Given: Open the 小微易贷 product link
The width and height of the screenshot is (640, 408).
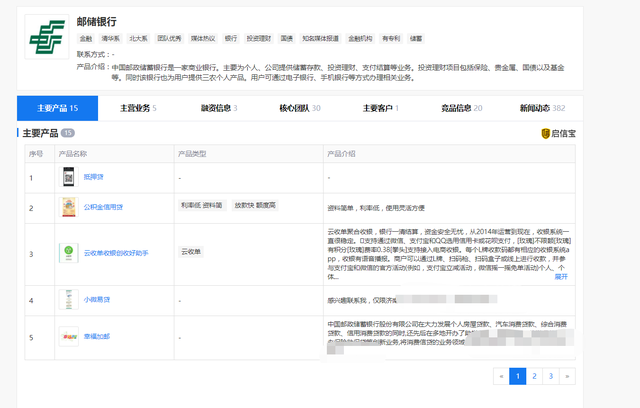Looking at the screenshot, I should click(x=97, y=299).
